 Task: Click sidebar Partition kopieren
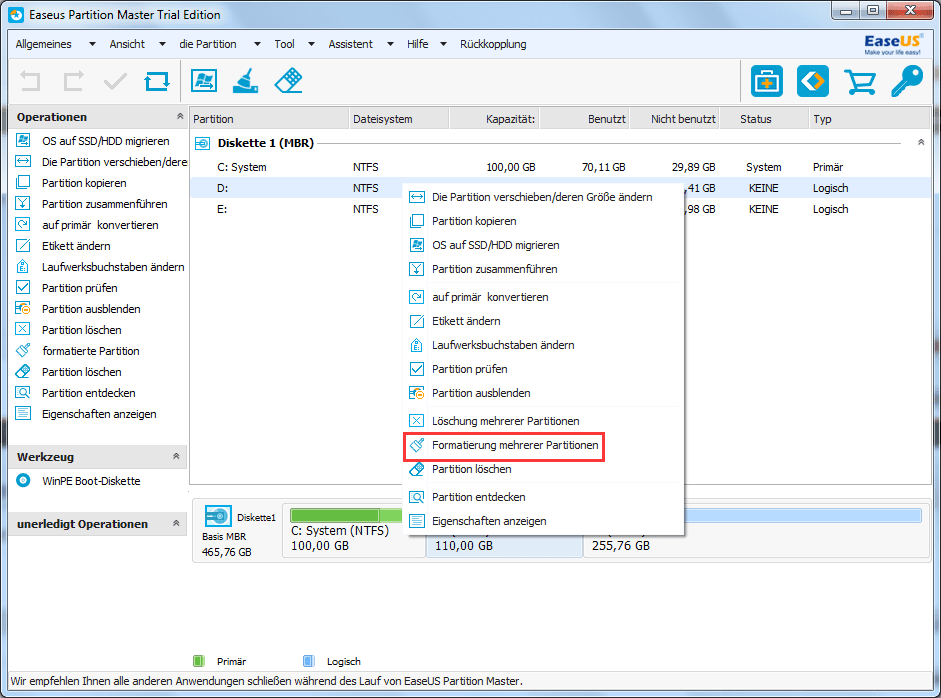(84, 183)
